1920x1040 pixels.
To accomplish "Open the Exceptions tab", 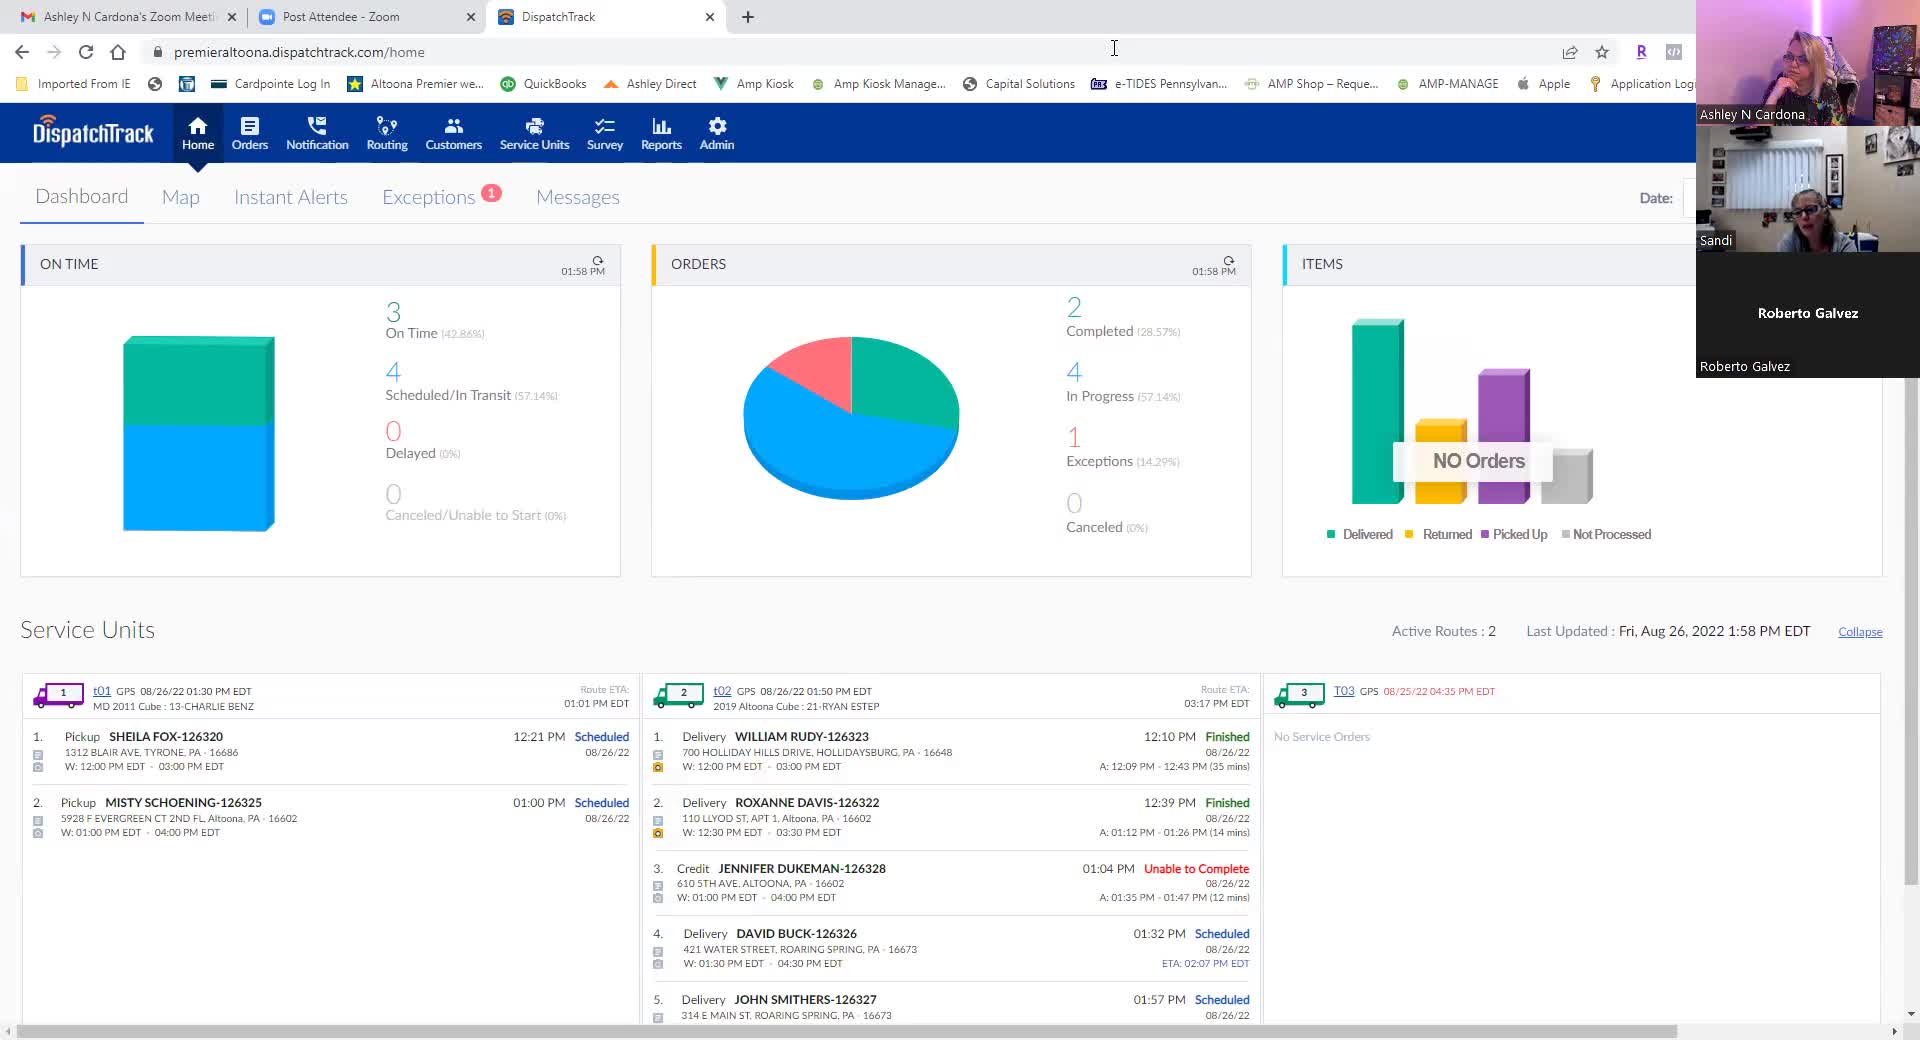I will (x=428, y=197).
